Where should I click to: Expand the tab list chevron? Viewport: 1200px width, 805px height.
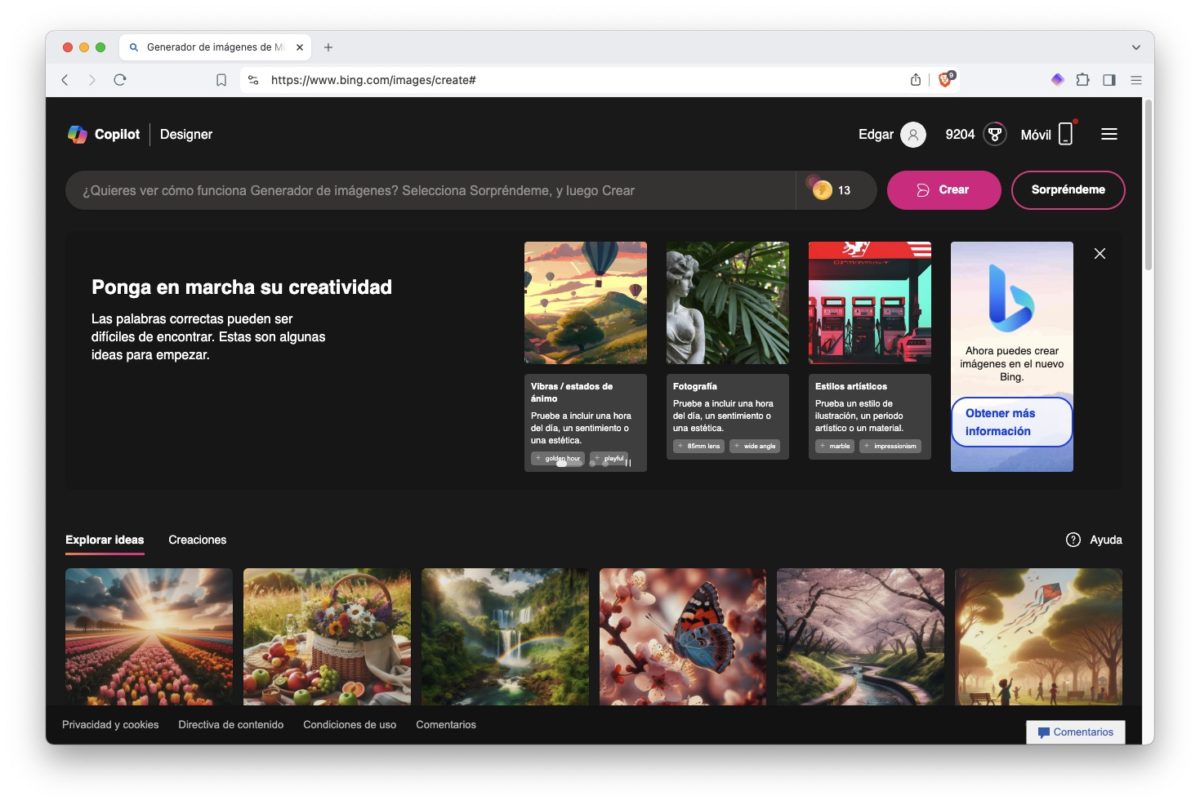(1135, 47)
